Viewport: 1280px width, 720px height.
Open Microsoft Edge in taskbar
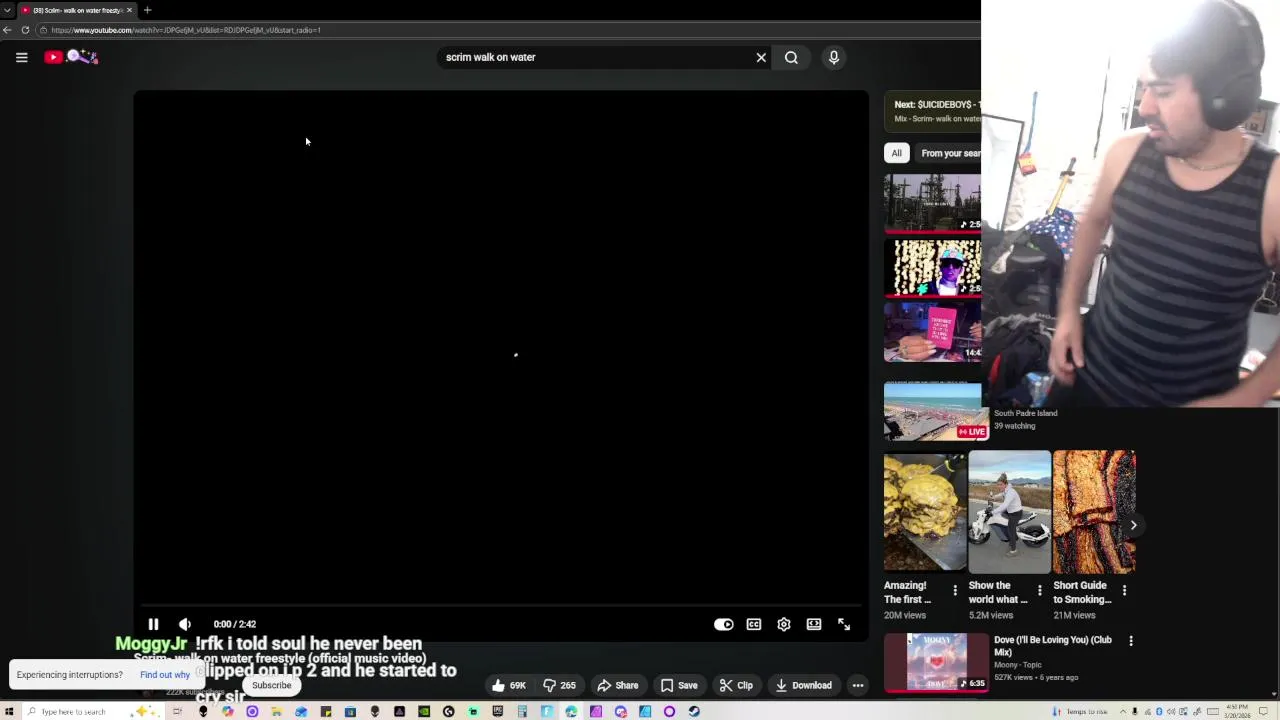pyautogui.click(x=571, y=711)
